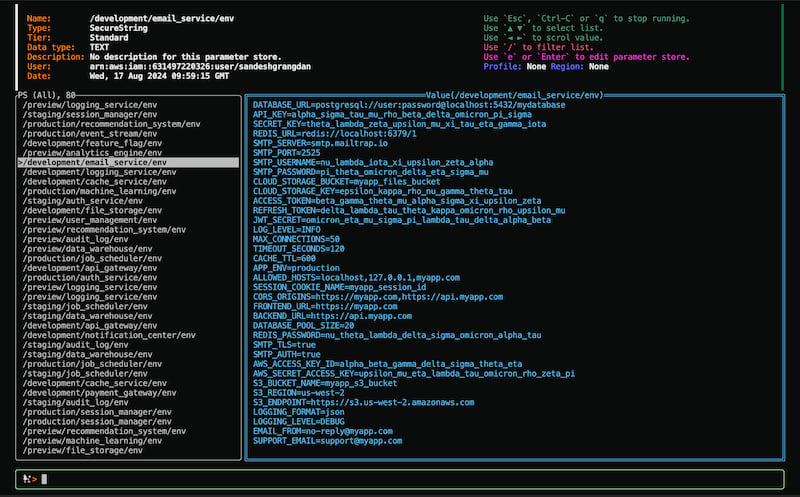Click the small icon before the orange prompt arrow
The image size is (800, 497).
point(26,479)
